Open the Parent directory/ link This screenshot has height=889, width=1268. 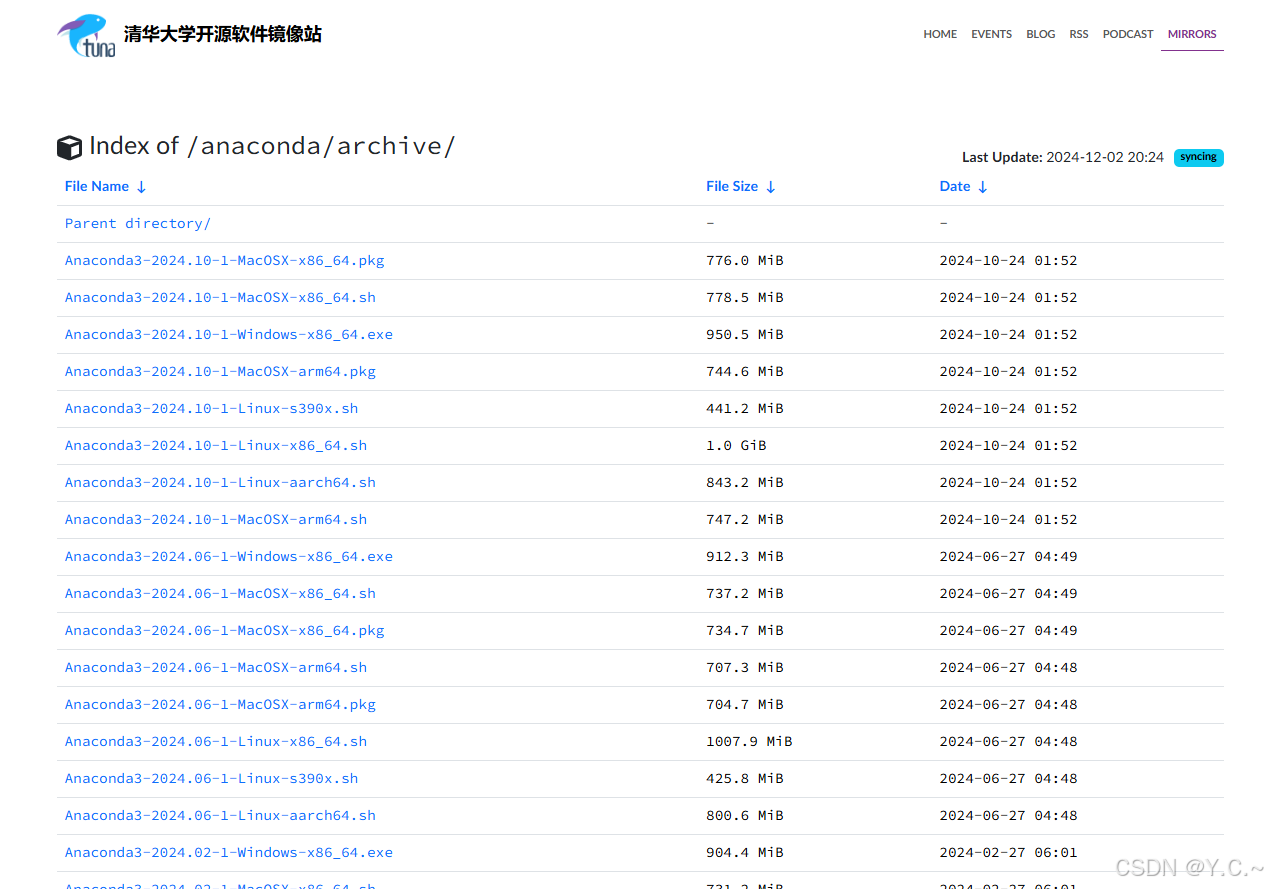(138, 223)
